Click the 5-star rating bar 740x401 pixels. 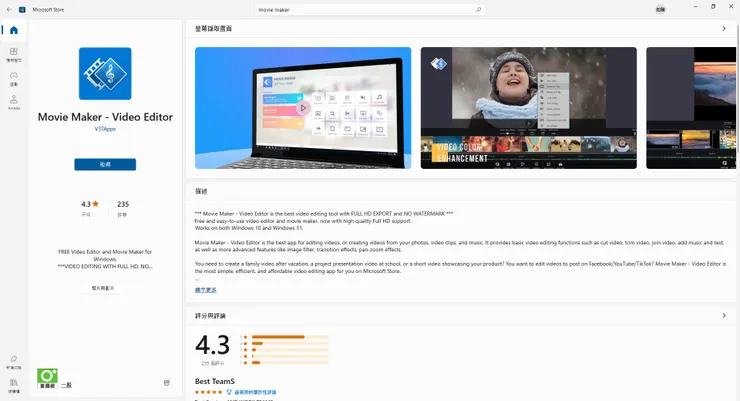click(x=290, y=337)
